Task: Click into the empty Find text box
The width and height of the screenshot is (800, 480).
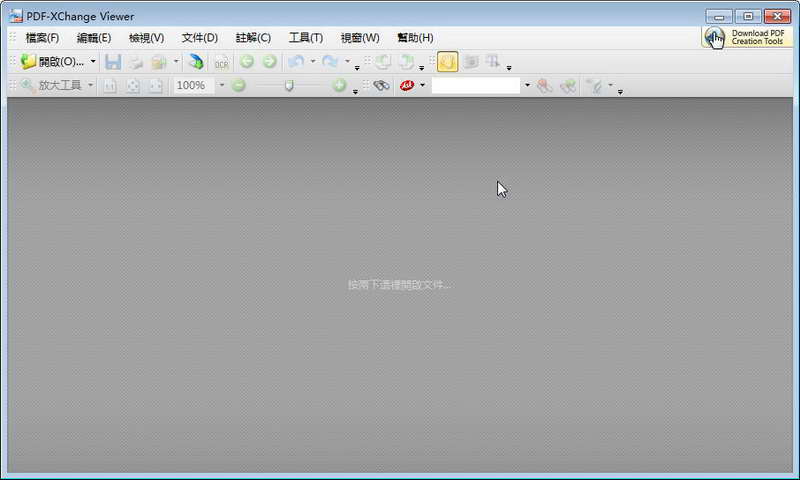Action: (x=476, y=85)
